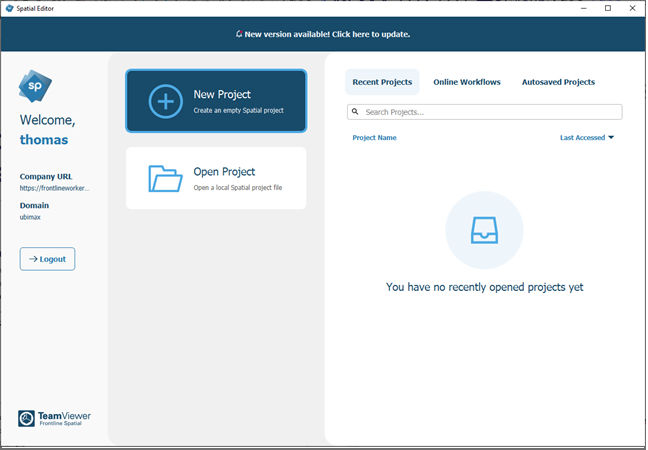Minimize the Spatial Editor window

point(584,8)
